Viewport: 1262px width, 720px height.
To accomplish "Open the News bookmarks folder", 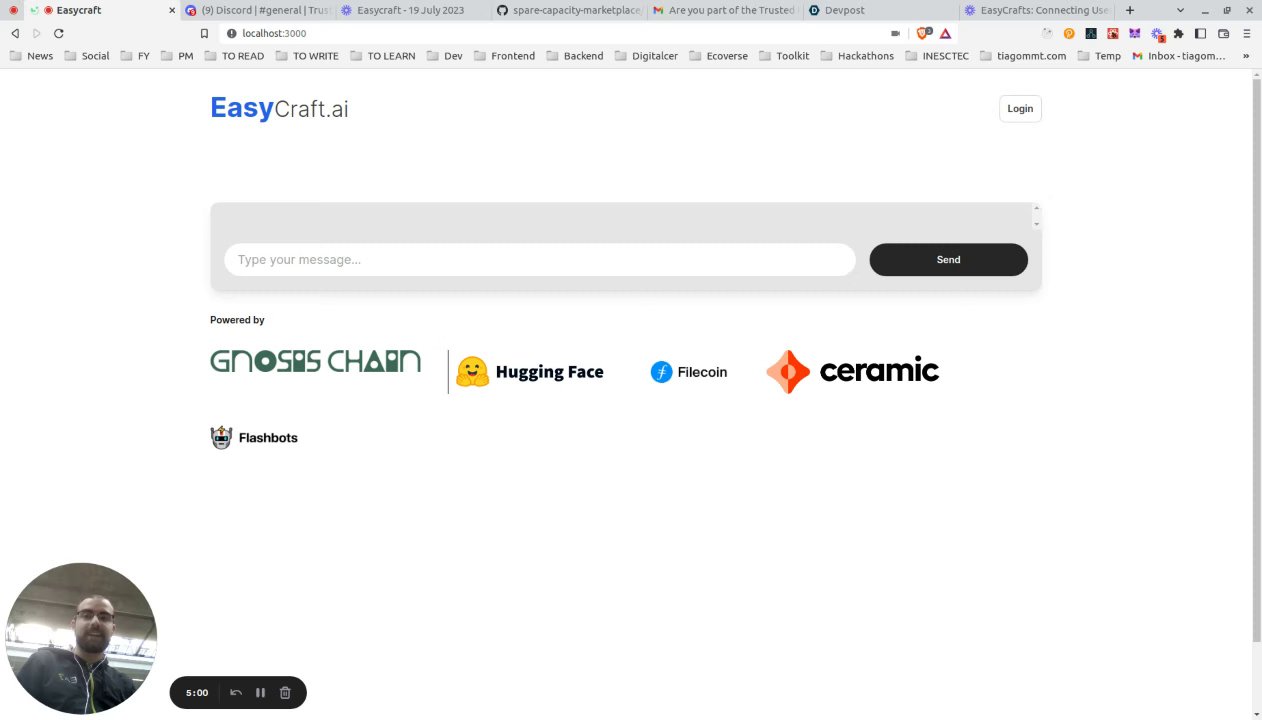I will [31, 56].
